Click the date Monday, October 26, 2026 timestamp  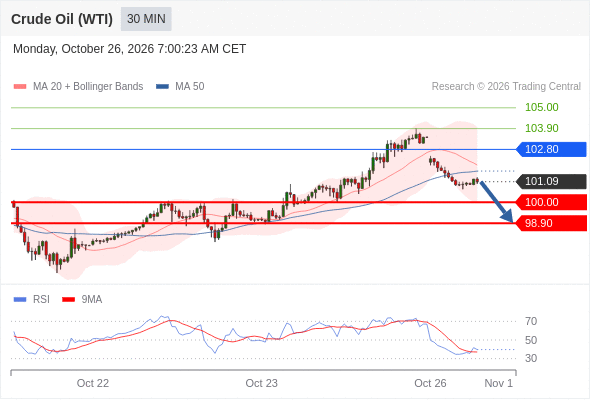pos(129,49)
